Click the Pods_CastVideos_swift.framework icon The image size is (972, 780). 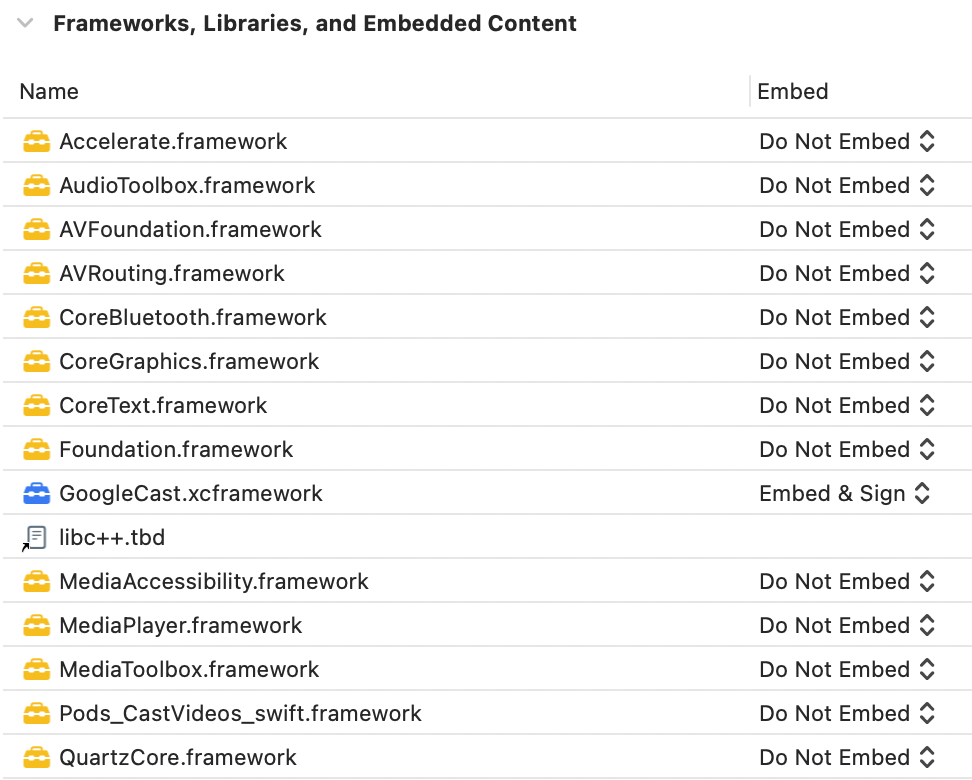(x=36, y=714)
